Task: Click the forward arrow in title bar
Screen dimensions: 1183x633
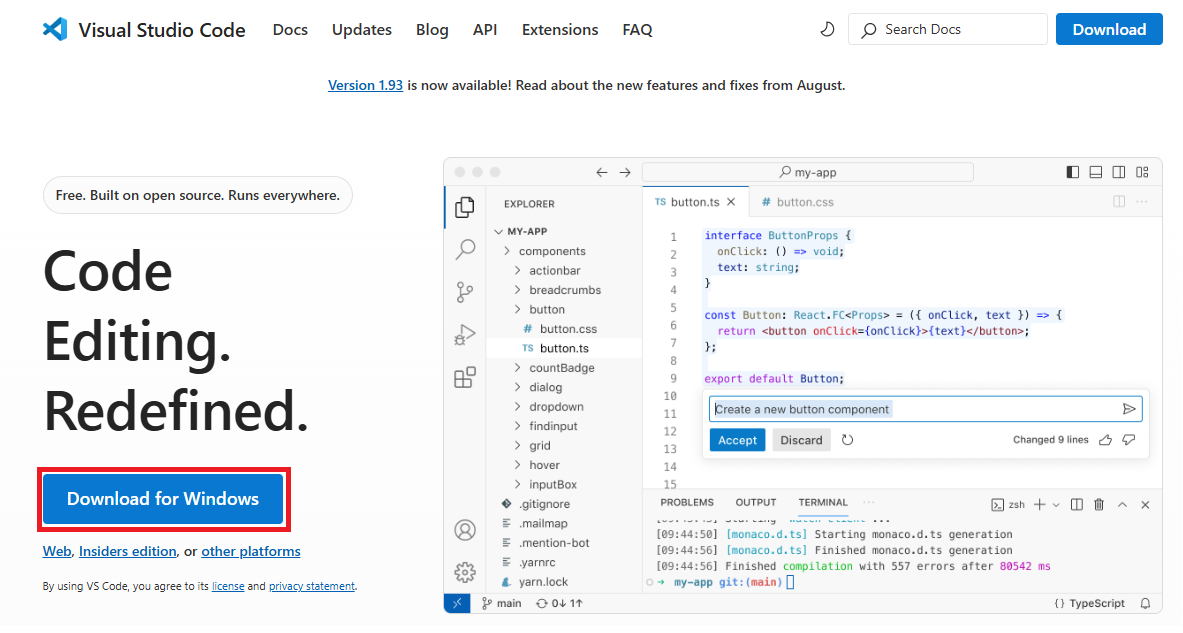Action: 625,172
